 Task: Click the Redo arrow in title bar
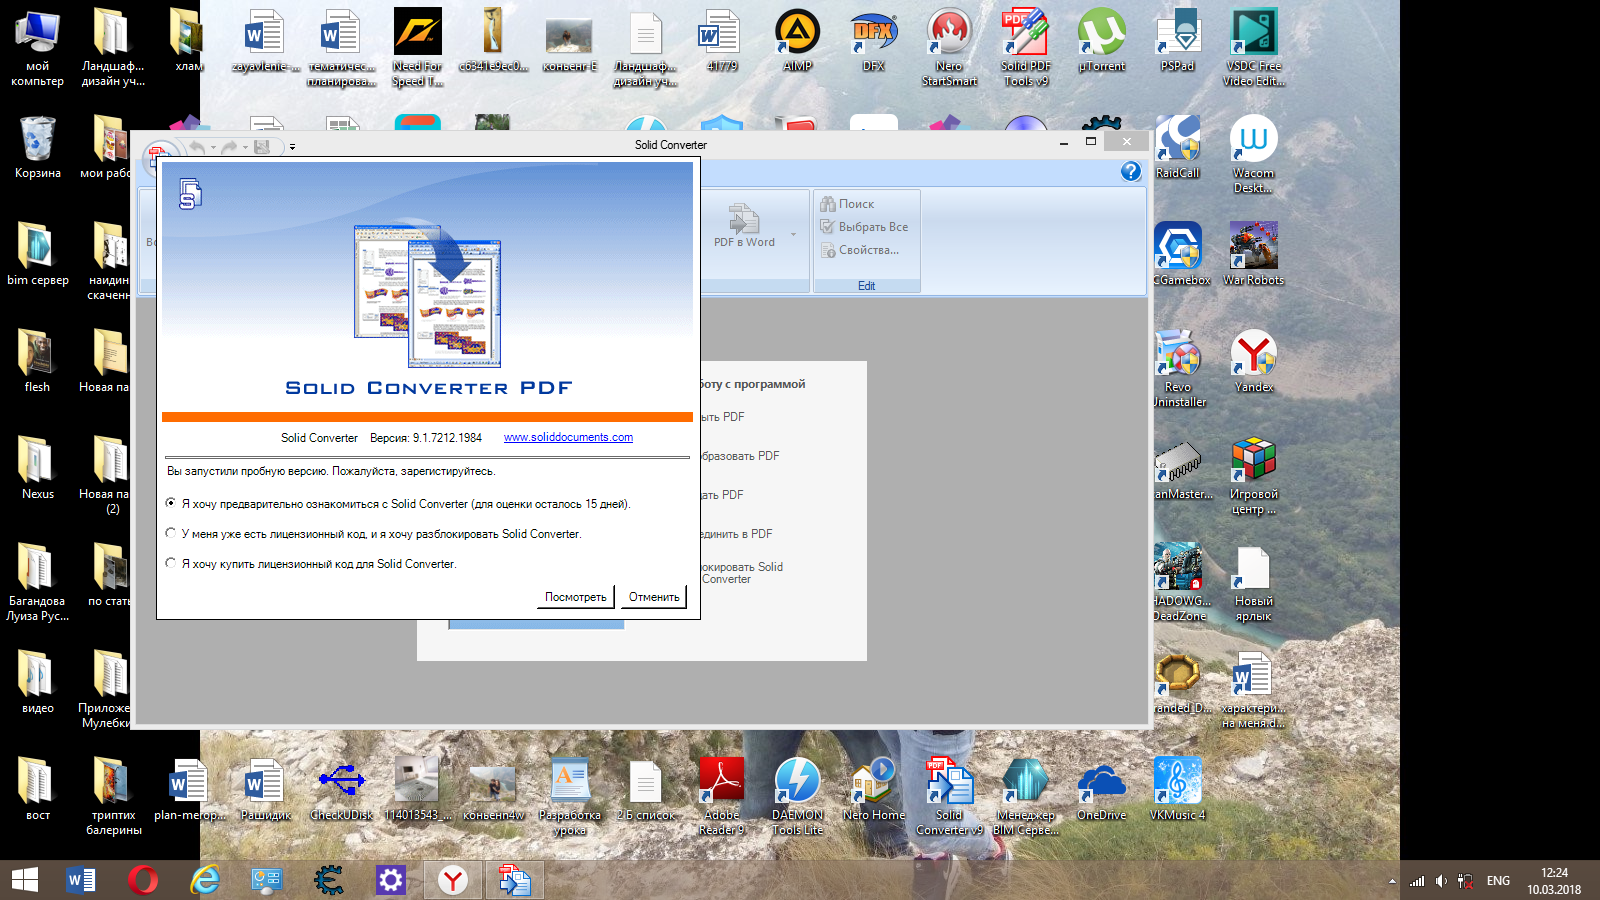pyautogui.click(x=229, y=147)
